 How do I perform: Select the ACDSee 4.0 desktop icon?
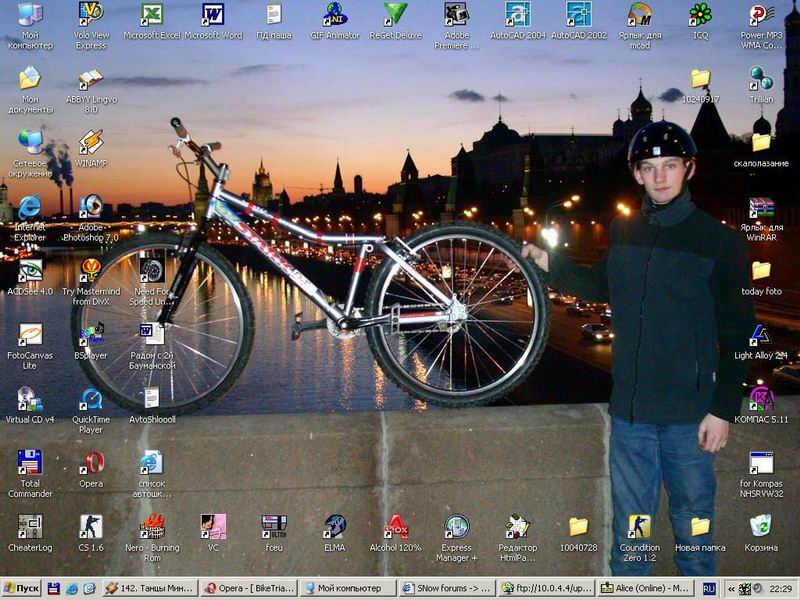[30, 270]
